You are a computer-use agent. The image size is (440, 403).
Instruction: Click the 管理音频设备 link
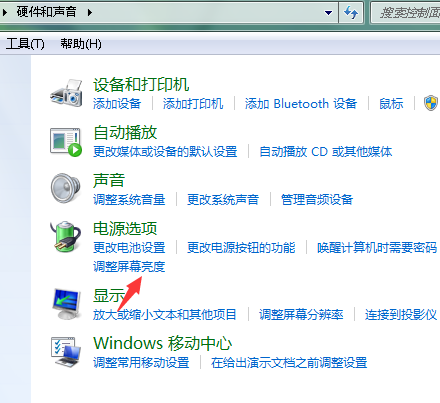[317, 200]
